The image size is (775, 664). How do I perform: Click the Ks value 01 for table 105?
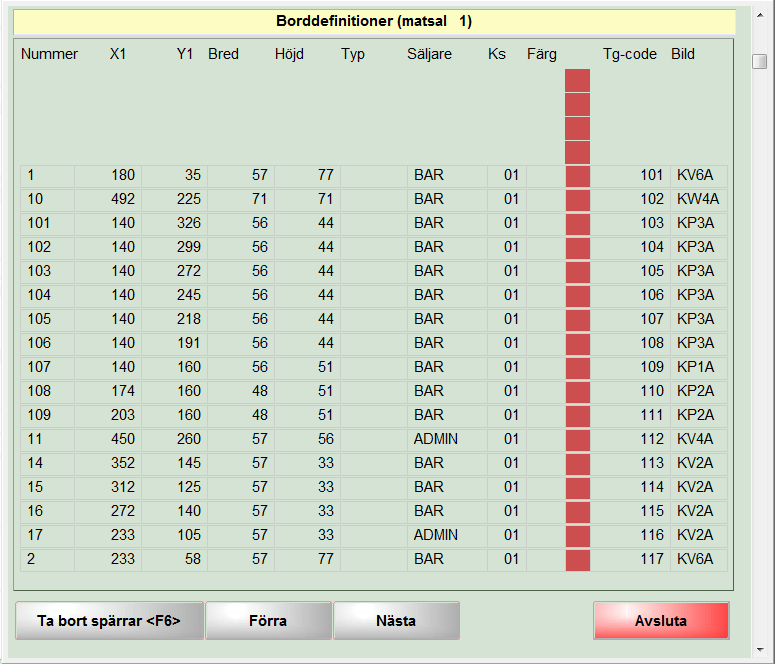click(507, 319)
